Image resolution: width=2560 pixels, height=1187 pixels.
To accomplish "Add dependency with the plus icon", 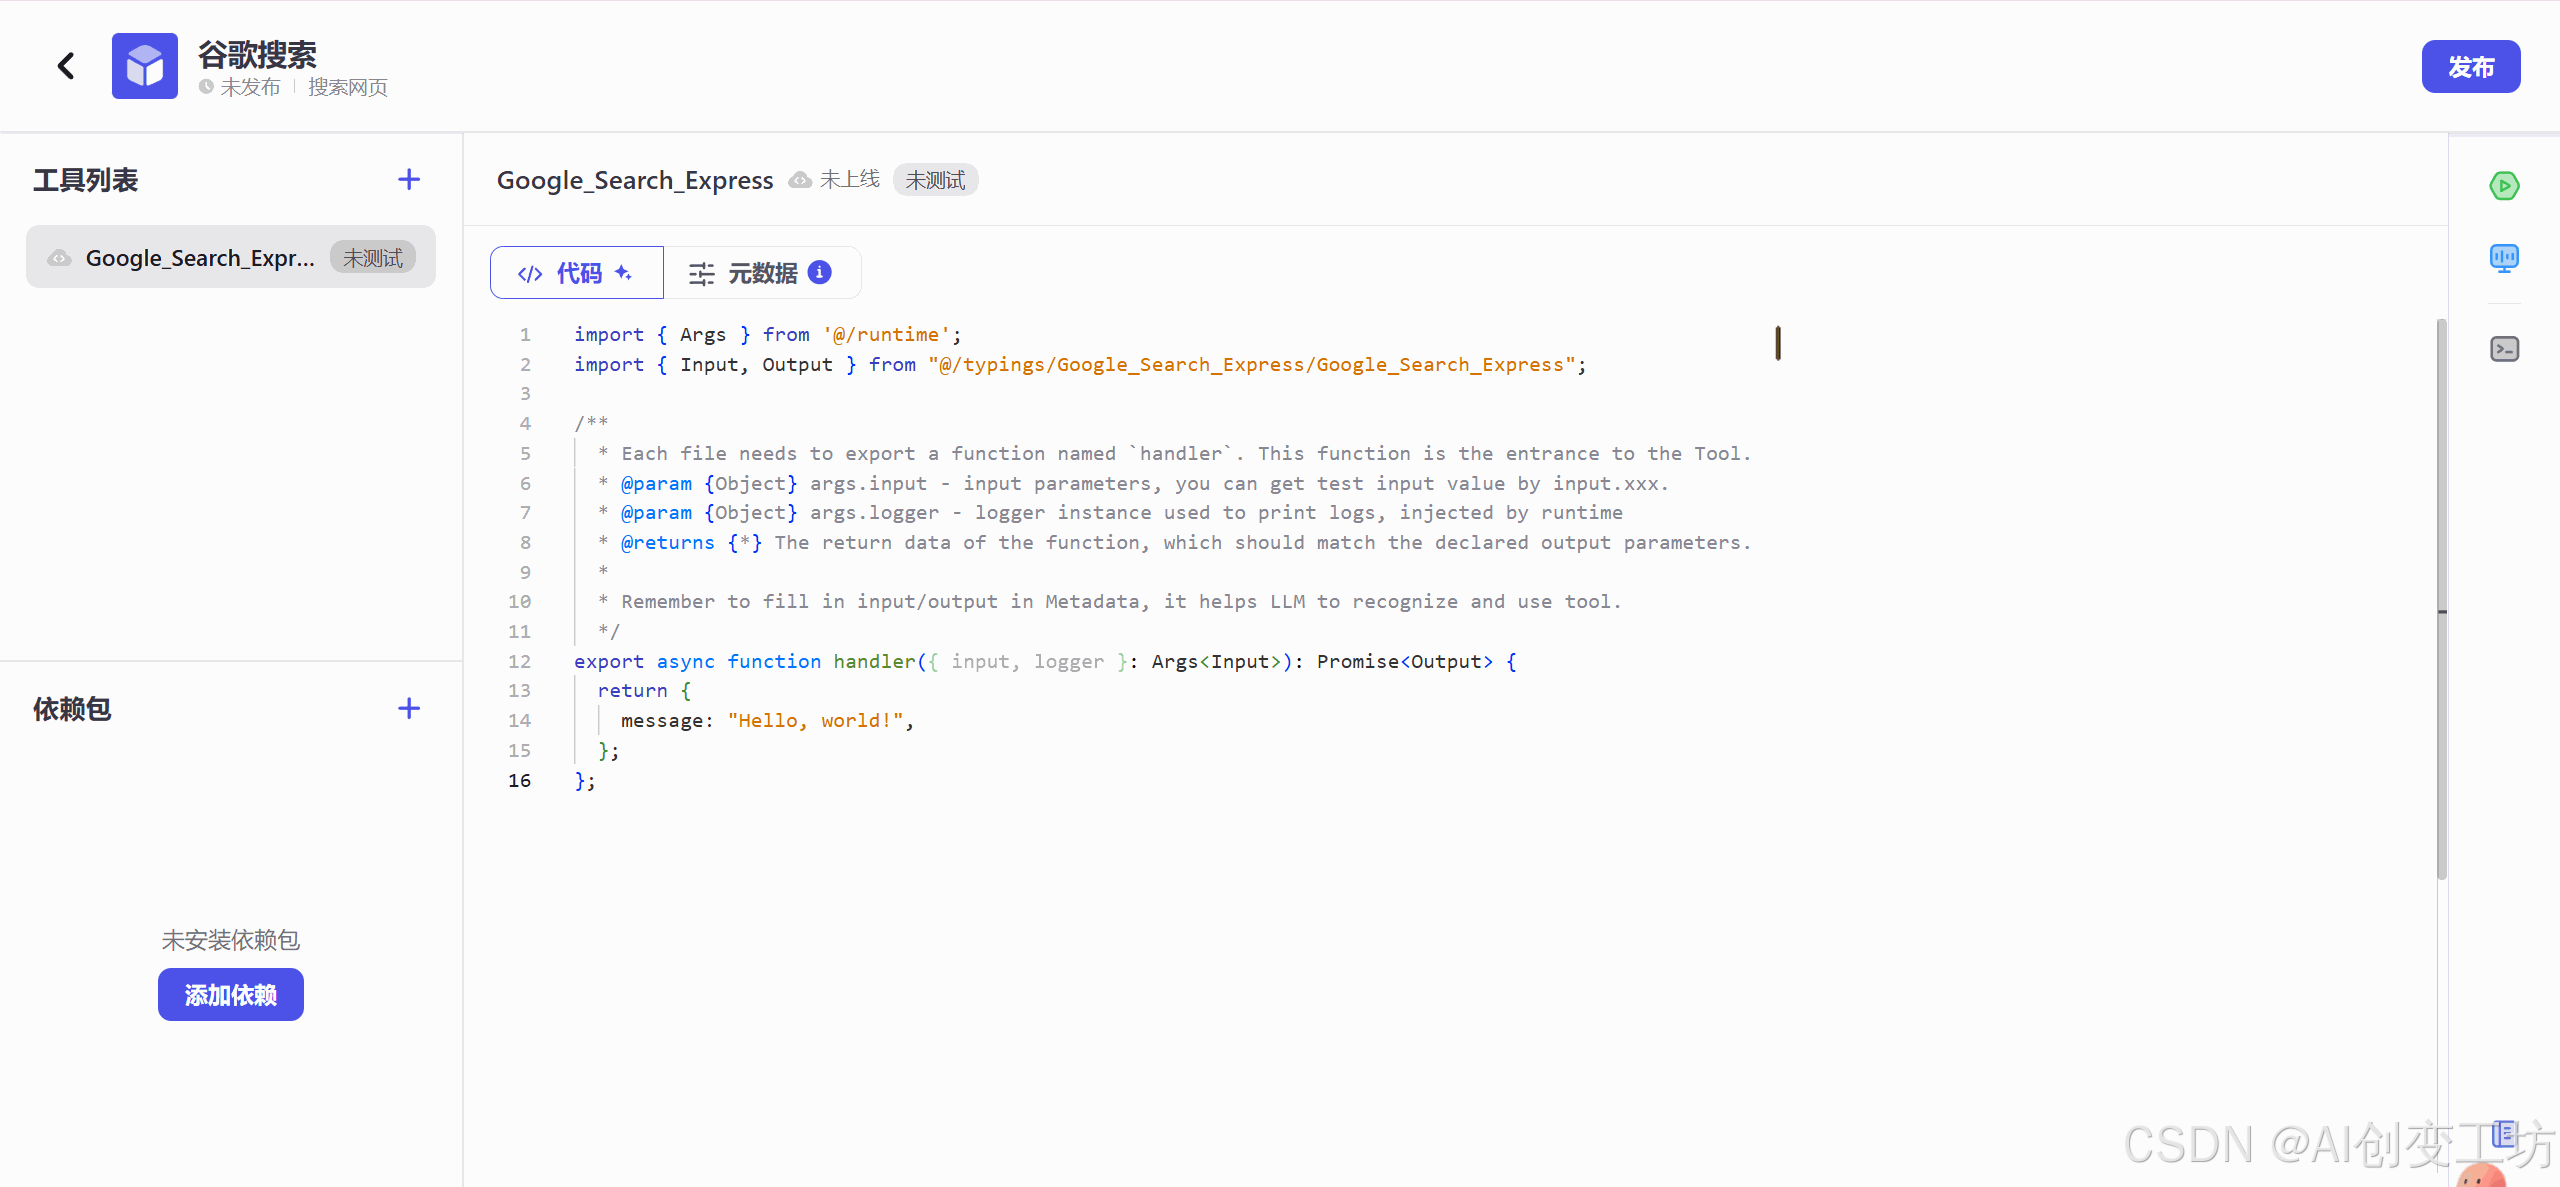I will 408,709.
